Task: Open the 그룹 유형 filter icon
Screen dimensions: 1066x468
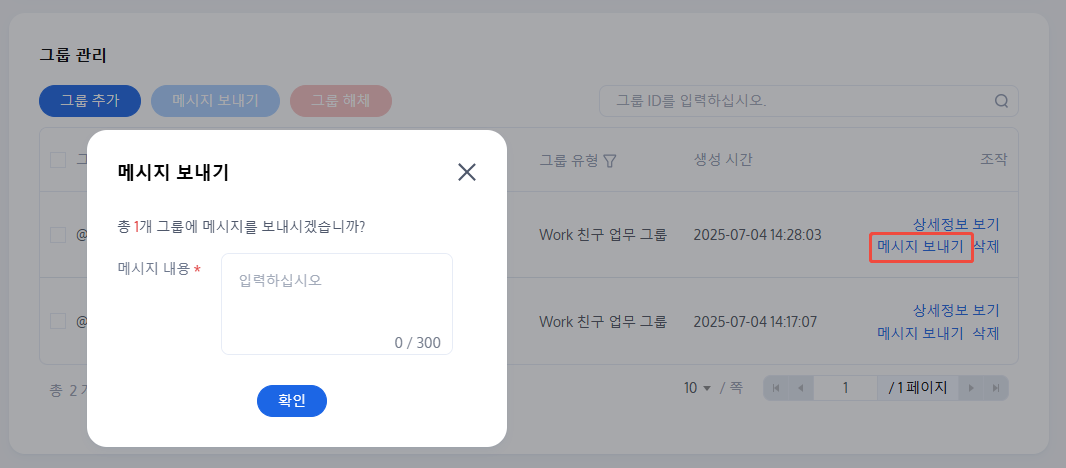Action: pos(609,161)
